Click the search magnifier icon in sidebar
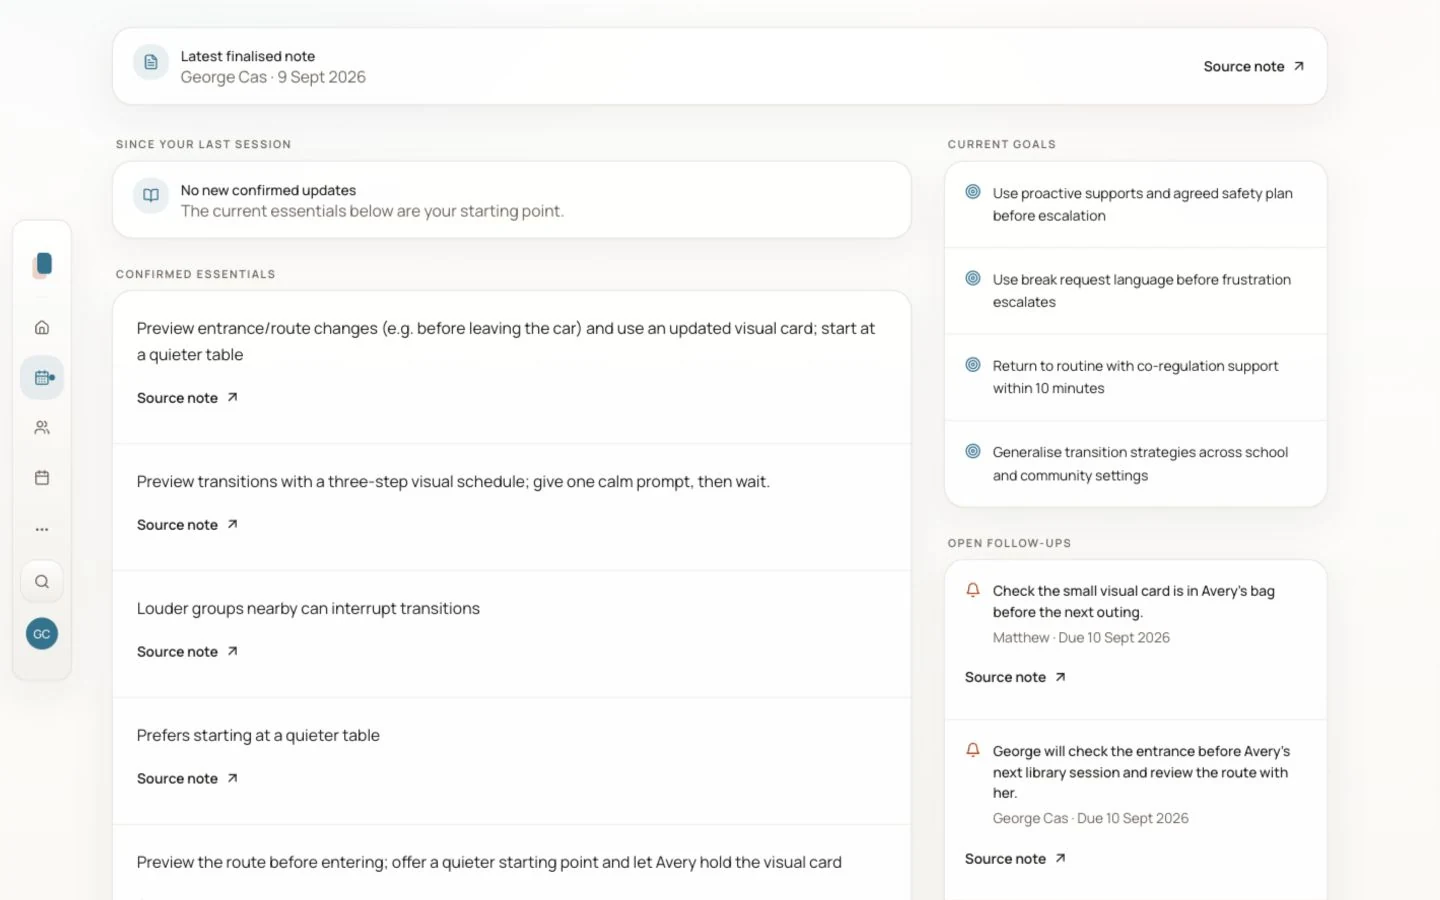The width and height of the screenshot is (1440, 900). point(42,581)
